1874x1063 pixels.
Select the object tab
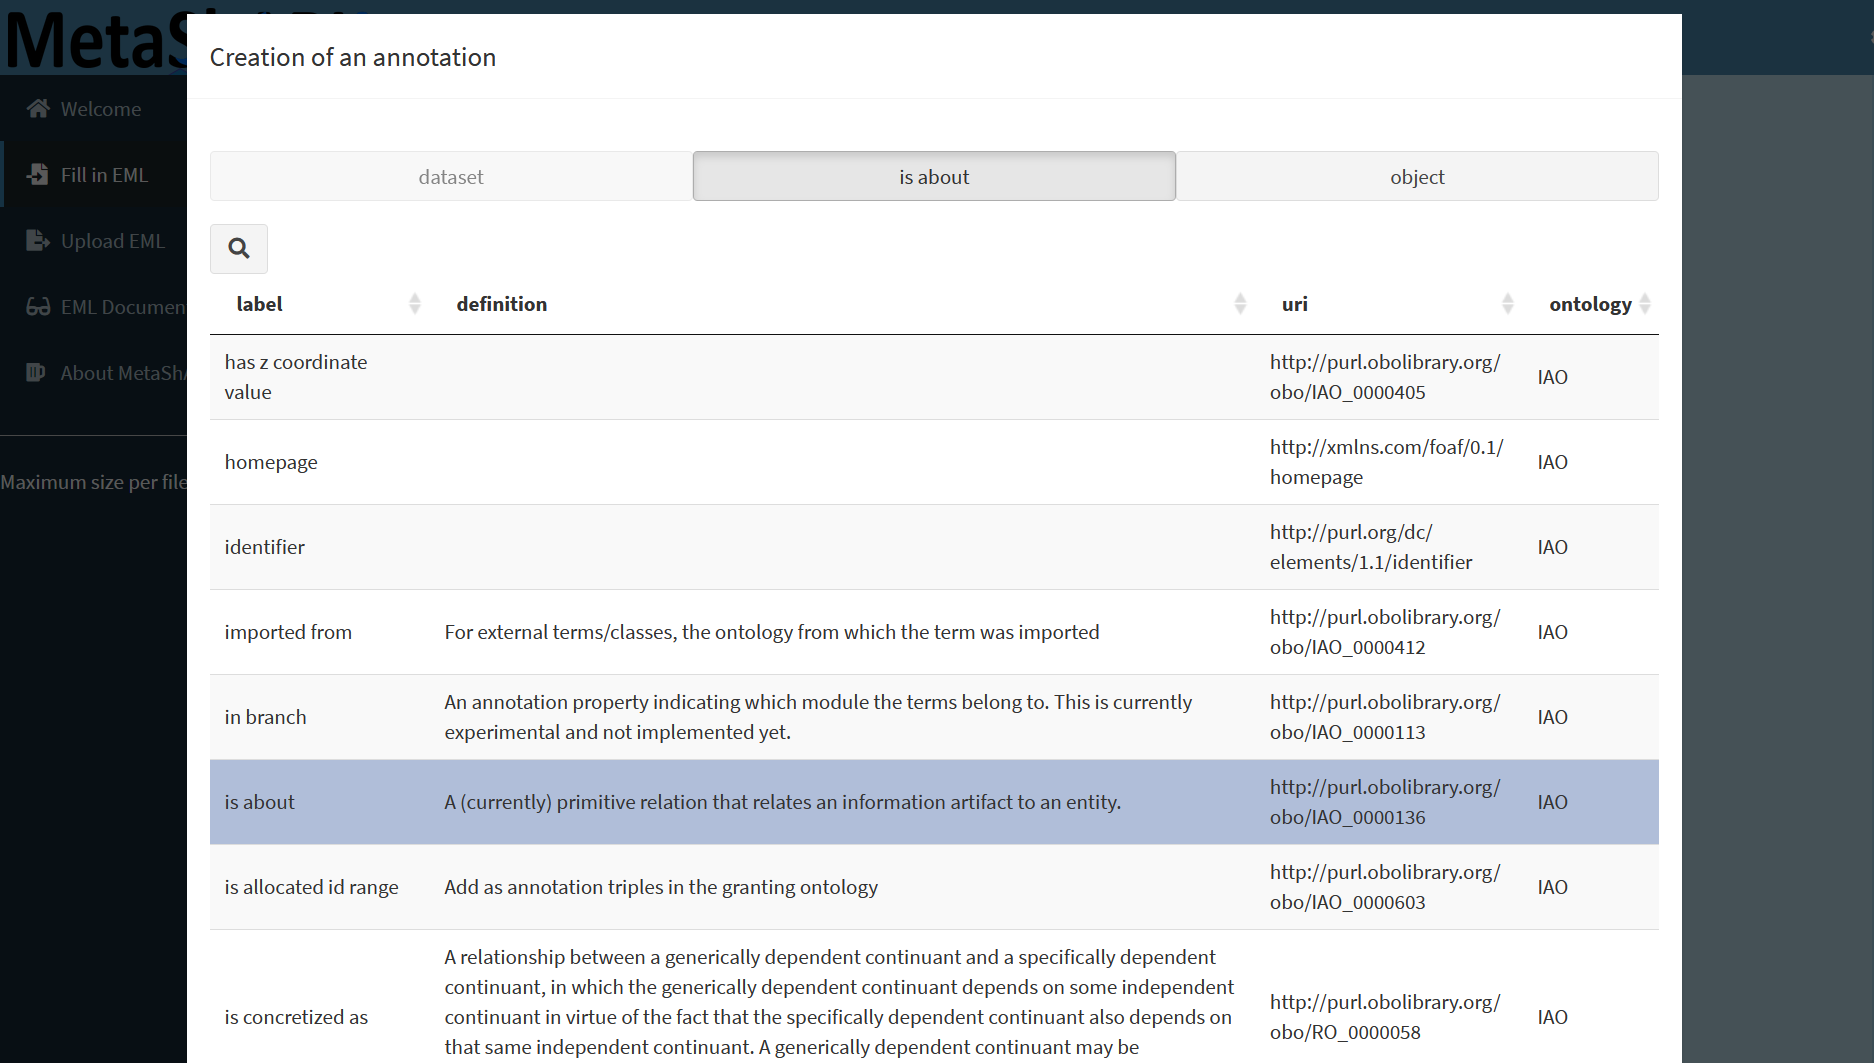[1417, 176]
